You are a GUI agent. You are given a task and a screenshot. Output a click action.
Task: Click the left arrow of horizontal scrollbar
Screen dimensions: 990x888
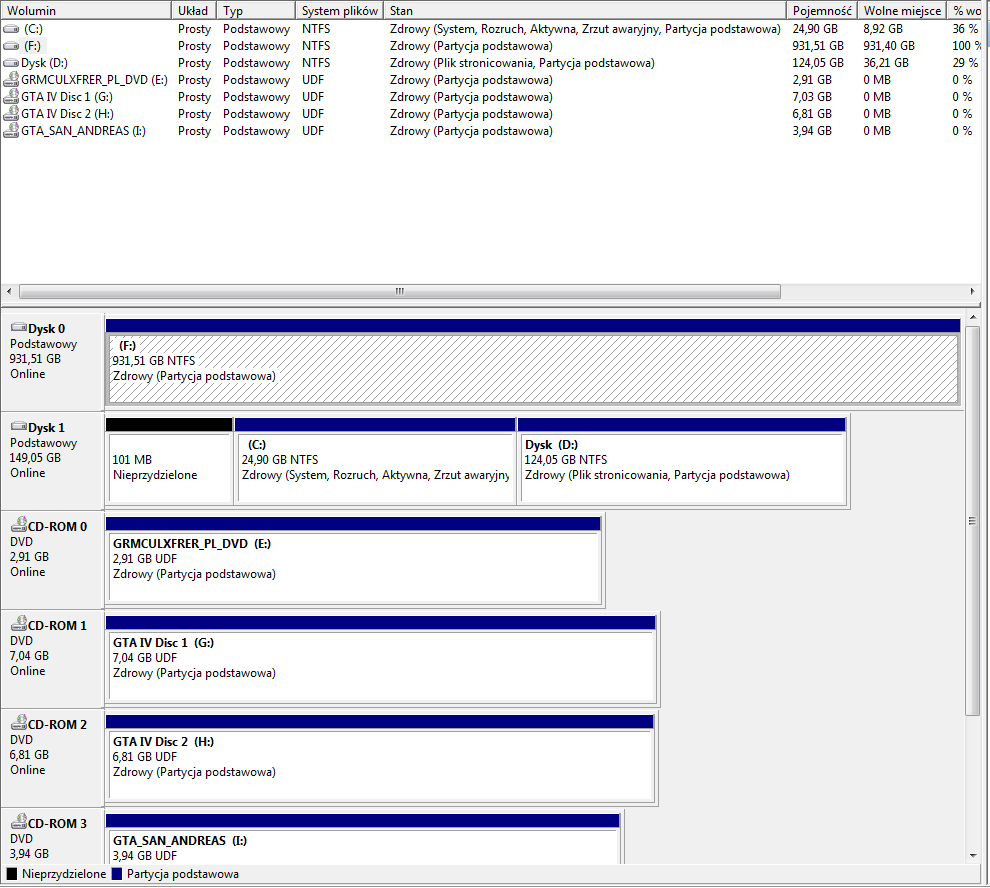coord(9,291)
